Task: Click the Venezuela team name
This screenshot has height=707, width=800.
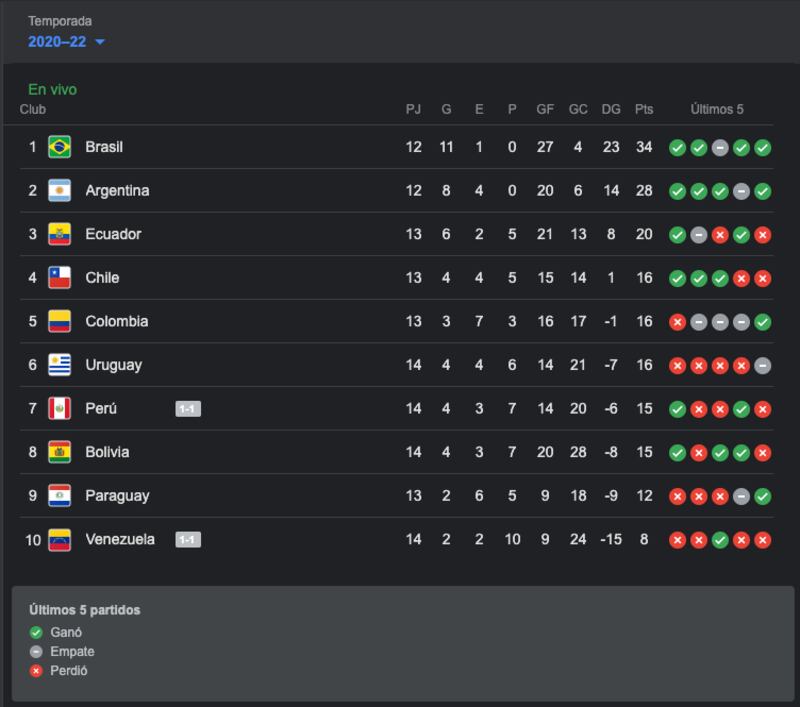Action: tap(120, 539)
